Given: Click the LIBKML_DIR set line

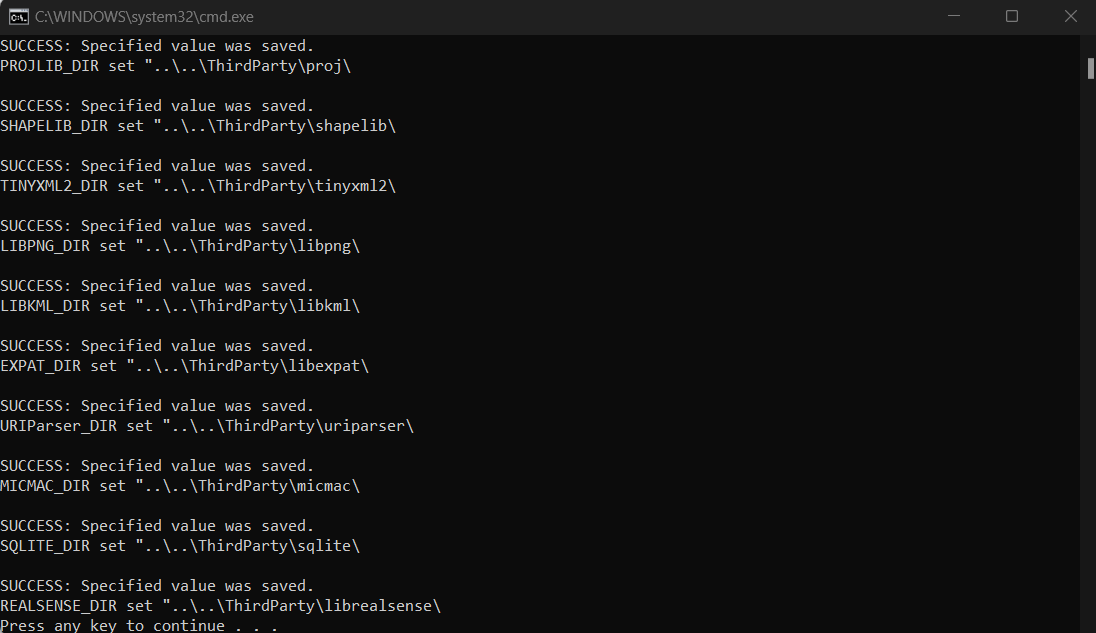Looking at the screenshot, I should [180, 306].
